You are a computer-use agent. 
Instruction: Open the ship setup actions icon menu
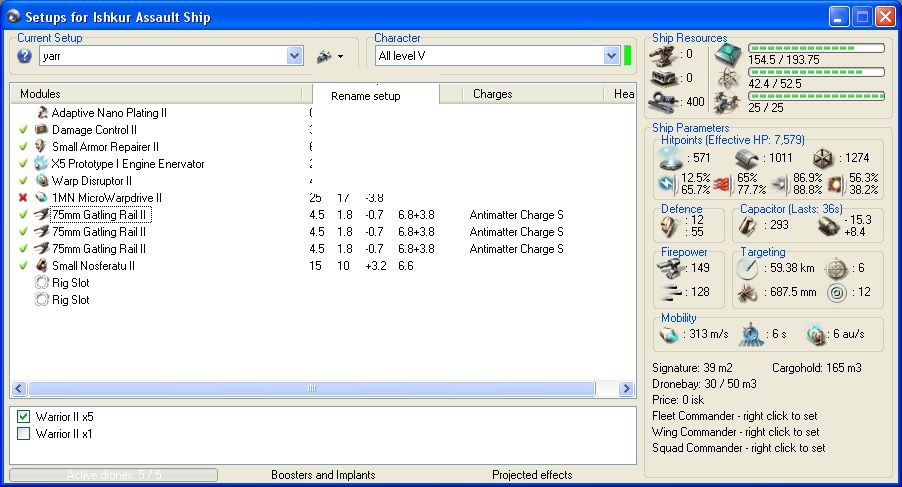[x=330, y=56]
